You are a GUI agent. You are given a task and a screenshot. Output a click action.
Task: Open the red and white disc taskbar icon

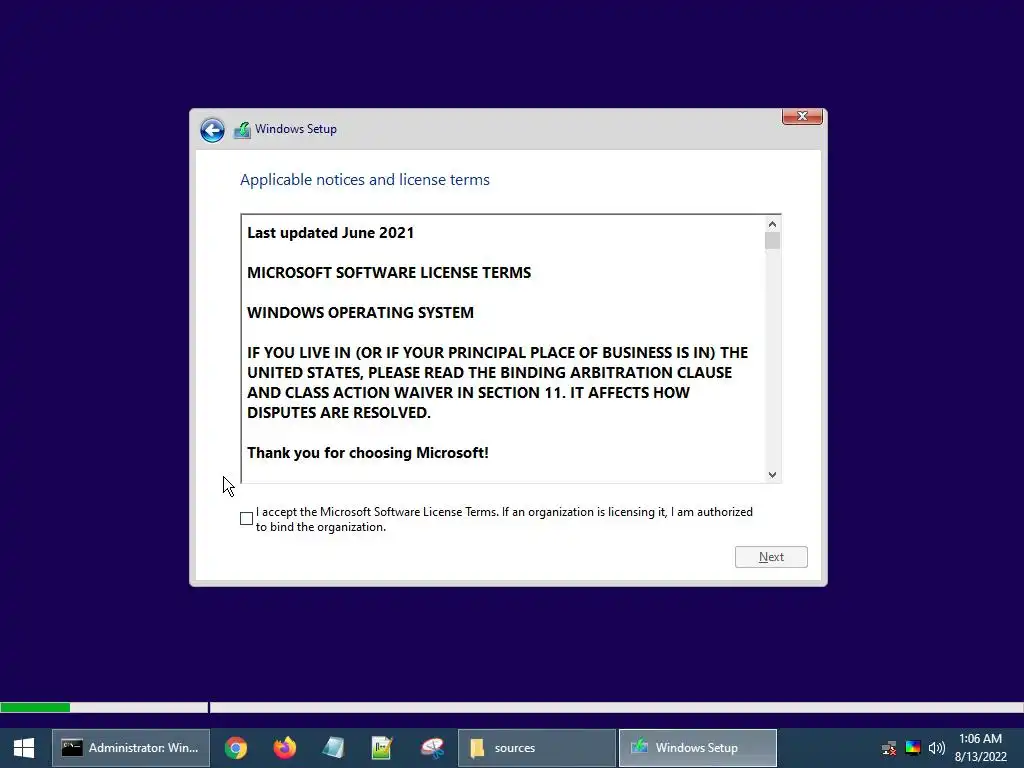click(432, 748)
